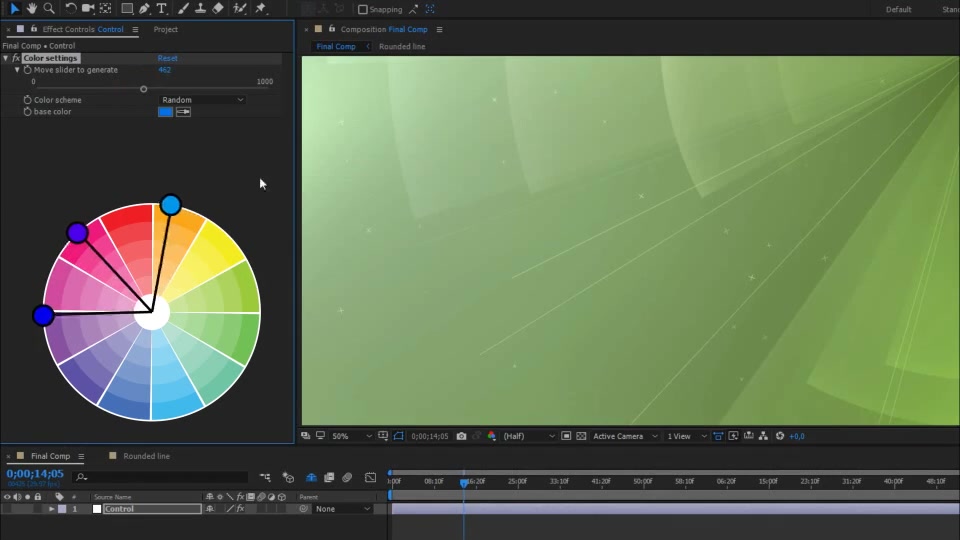Image resolution: width=960 pixels, height=540 pixels.
Task: Open the Graph Editor icon
Action: [370, 477]
